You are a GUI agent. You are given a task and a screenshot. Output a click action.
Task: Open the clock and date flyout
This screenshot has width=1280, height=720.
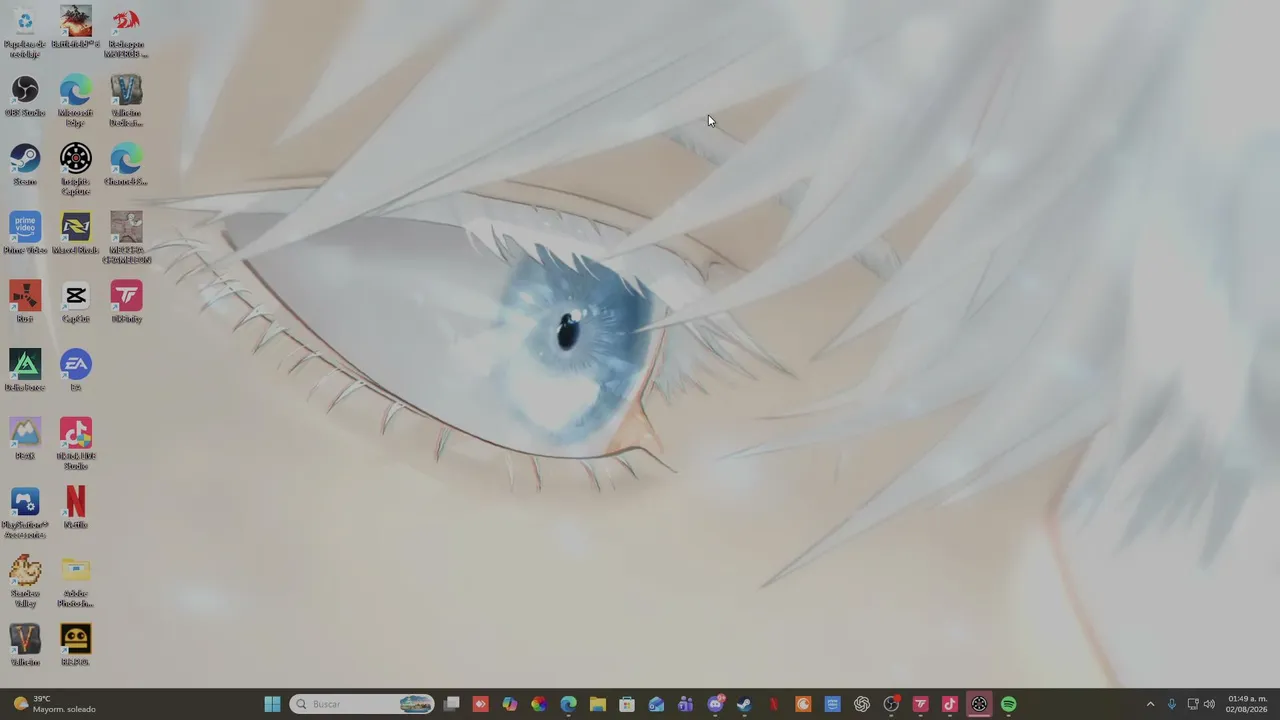pyautogui.click(x=1247, y=704)
